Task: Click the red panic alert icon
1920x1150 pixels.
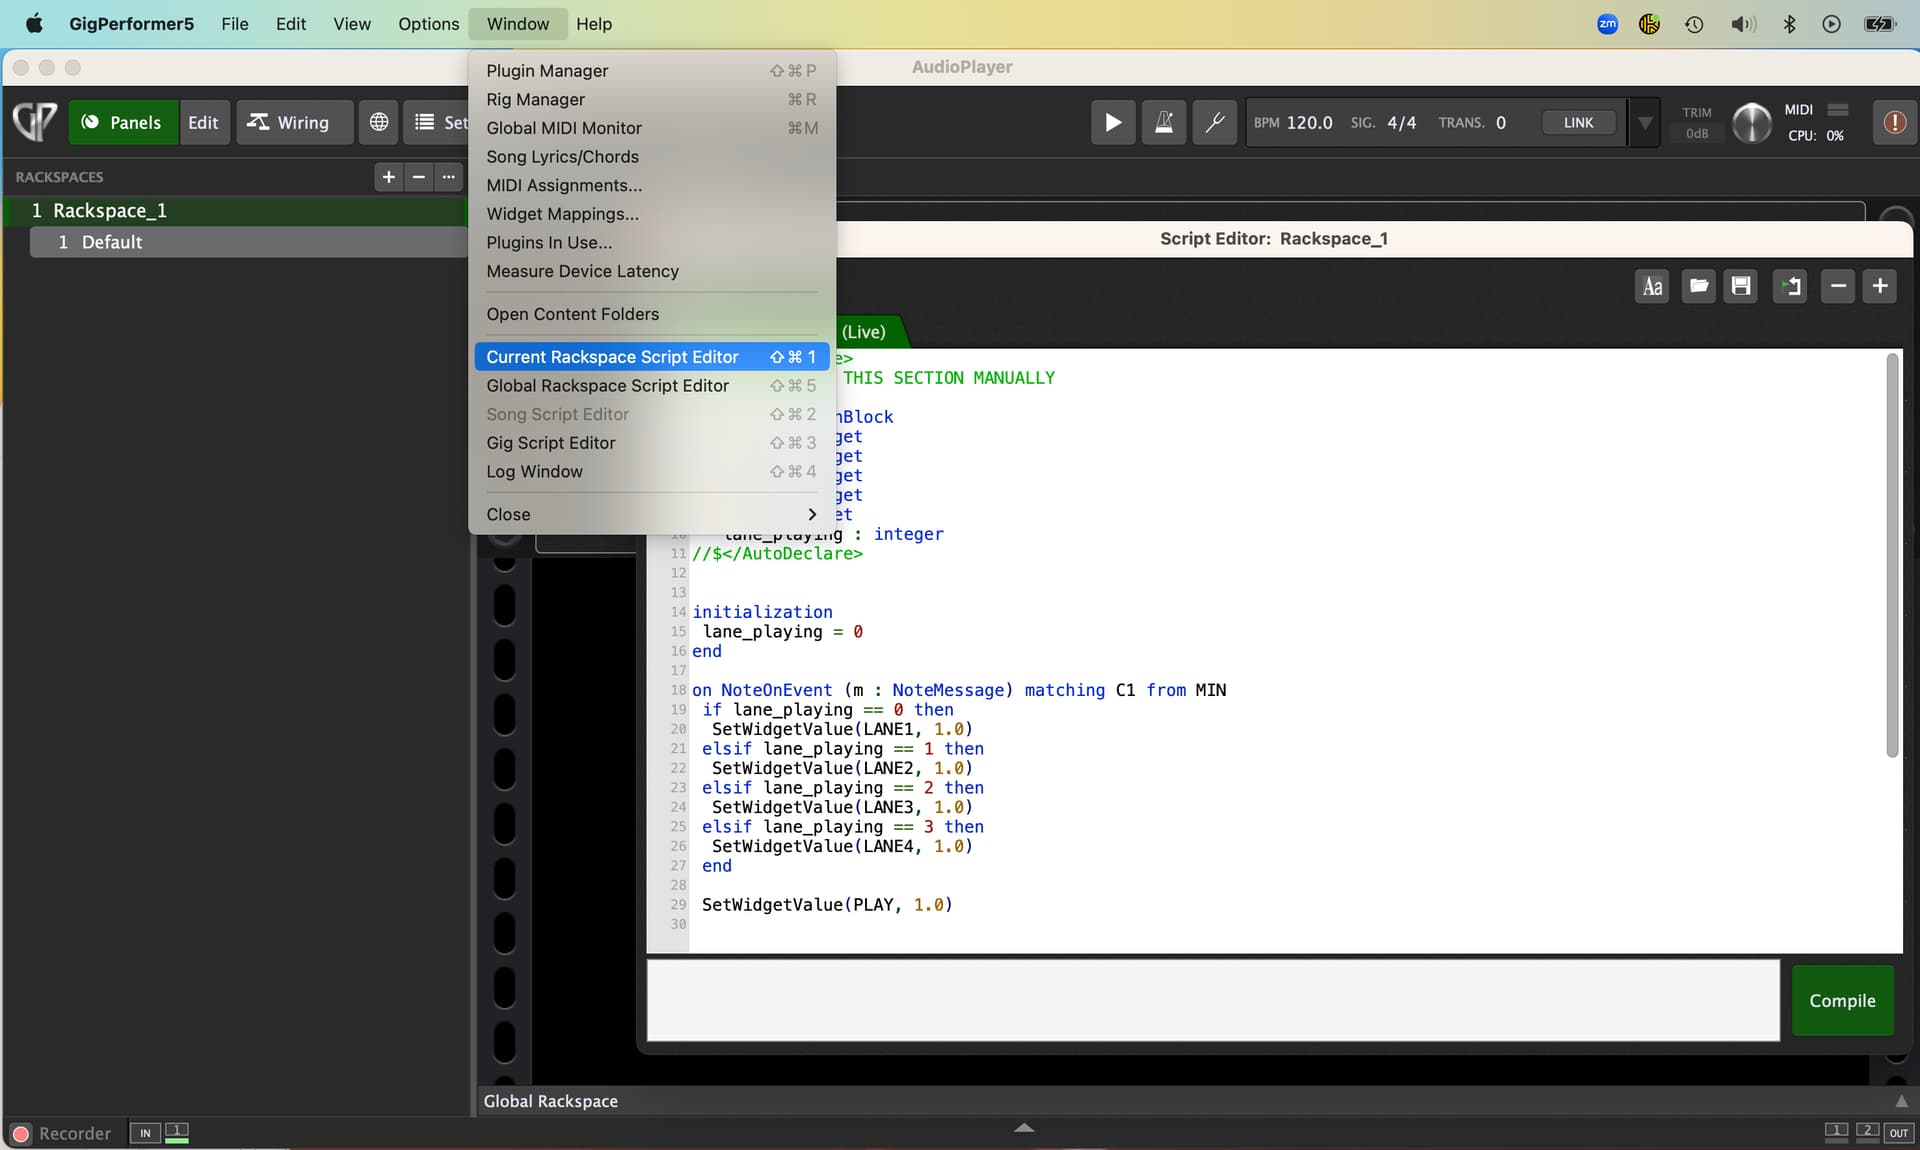Action: tap(1894, 122)
